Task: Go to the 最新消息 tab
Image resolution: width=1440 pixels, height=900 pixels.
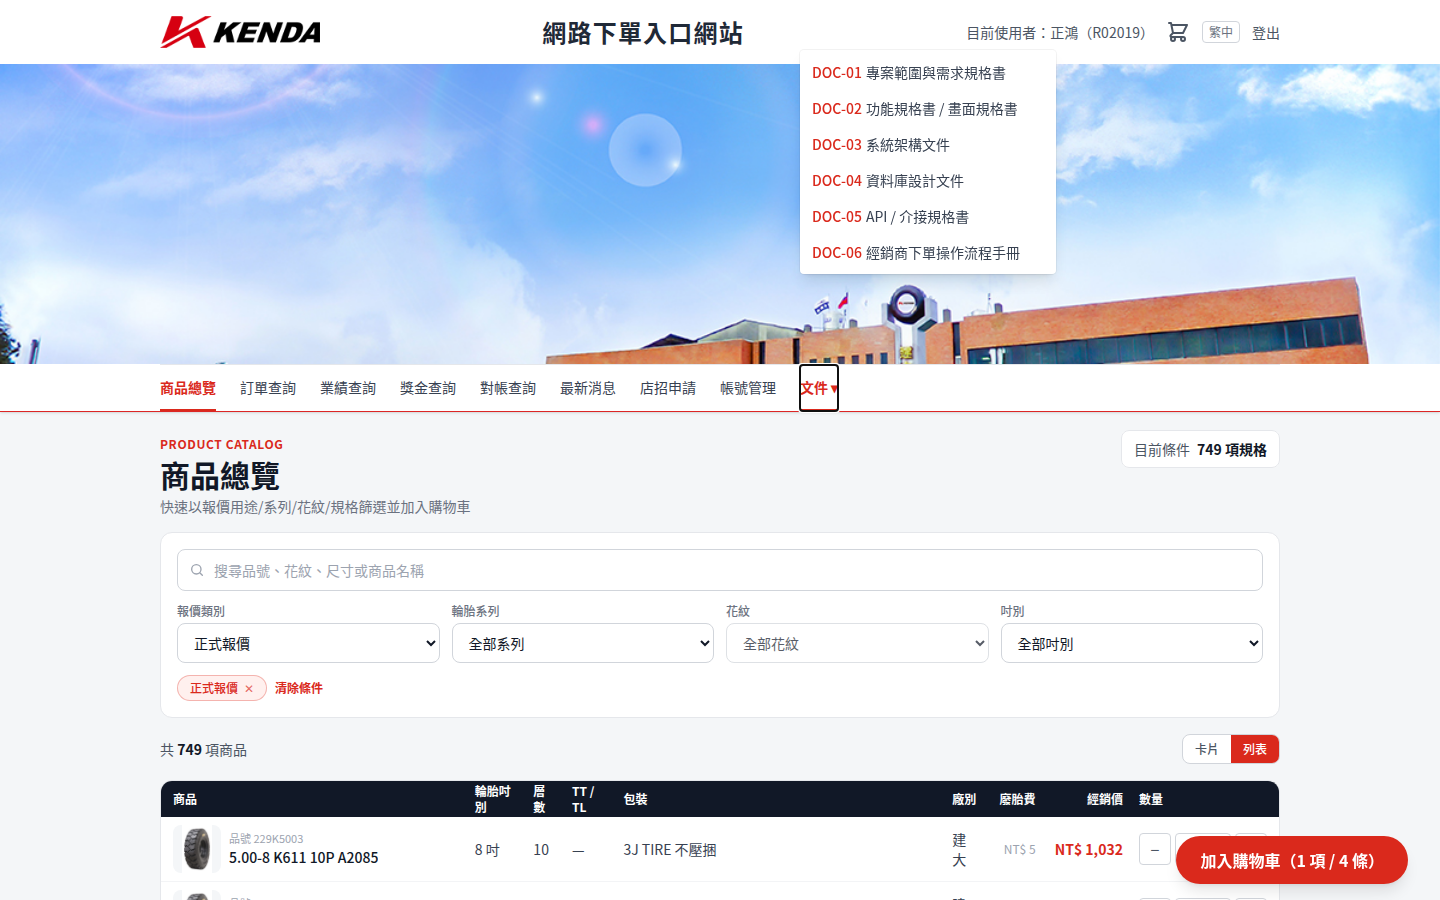Action: [588, 388]
